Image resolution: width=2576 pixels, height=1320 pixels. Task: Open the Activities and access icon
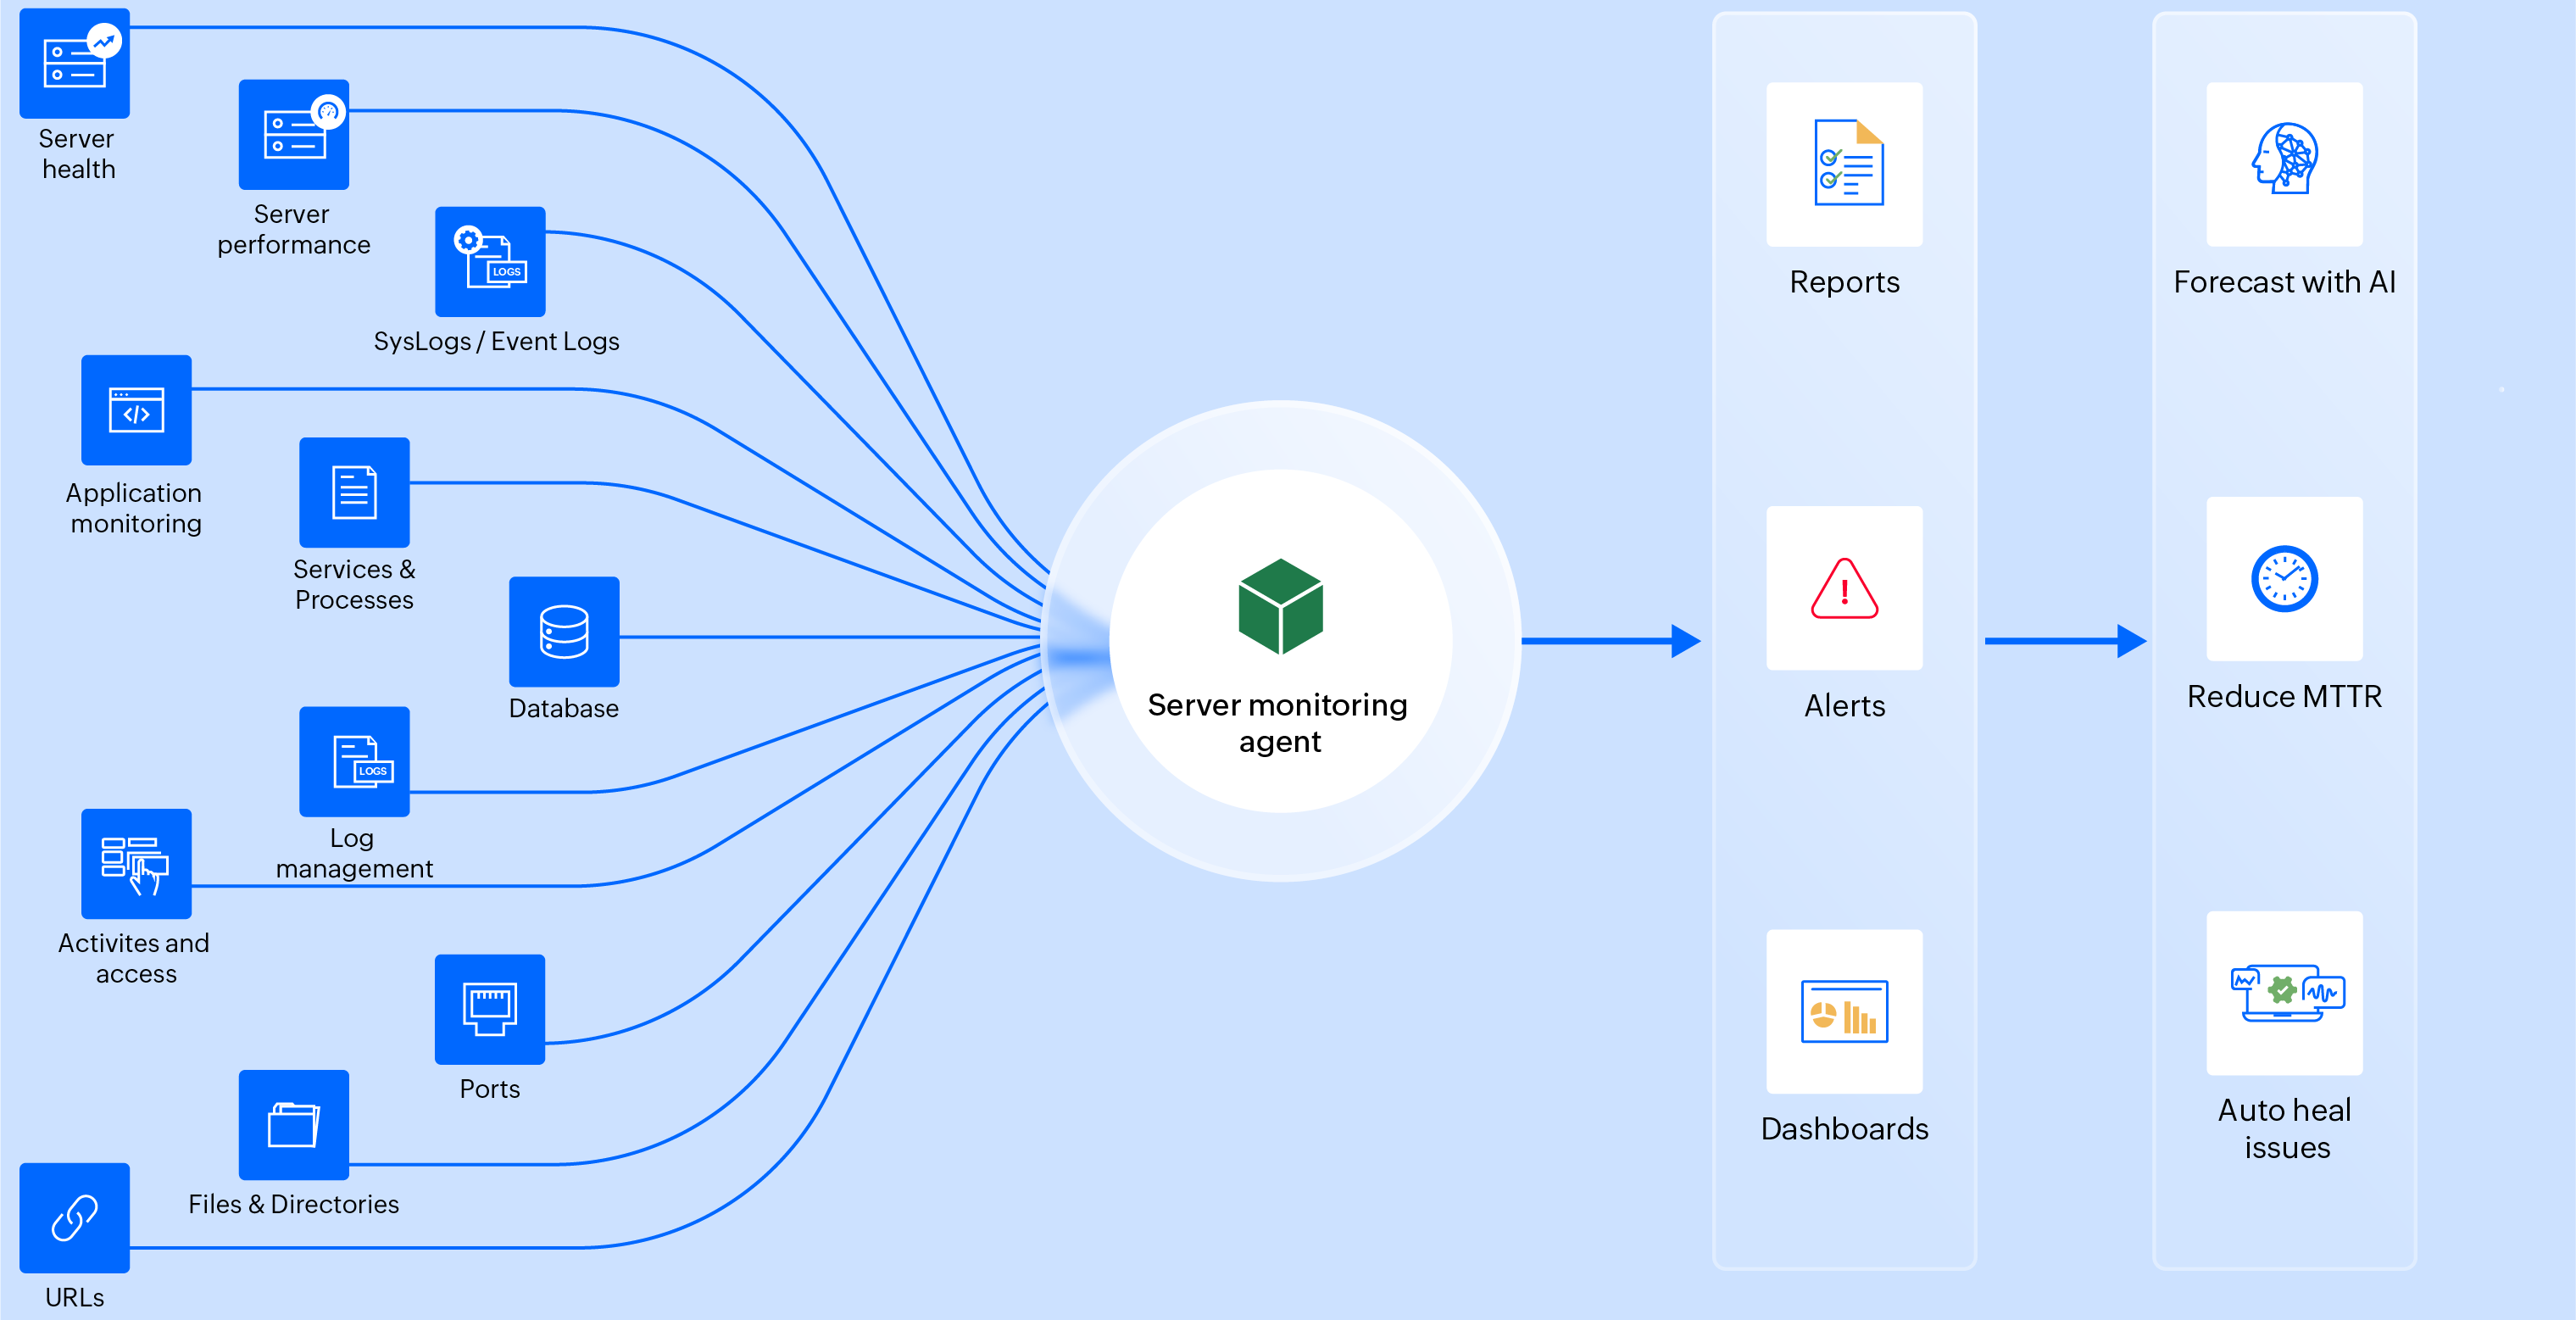(x=136, y=864)
